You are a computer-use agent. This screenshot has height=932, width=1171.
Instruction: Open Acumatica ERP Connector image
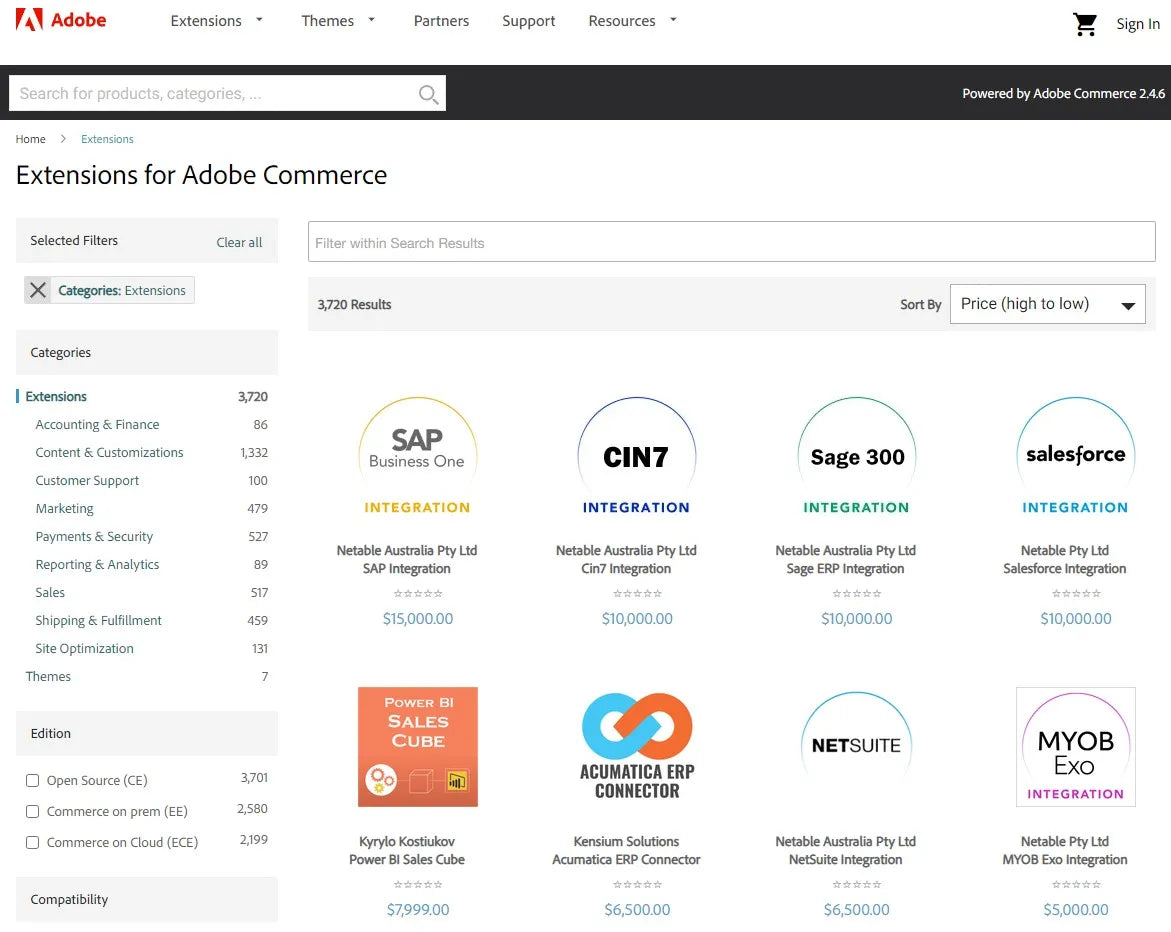(637, 747)
